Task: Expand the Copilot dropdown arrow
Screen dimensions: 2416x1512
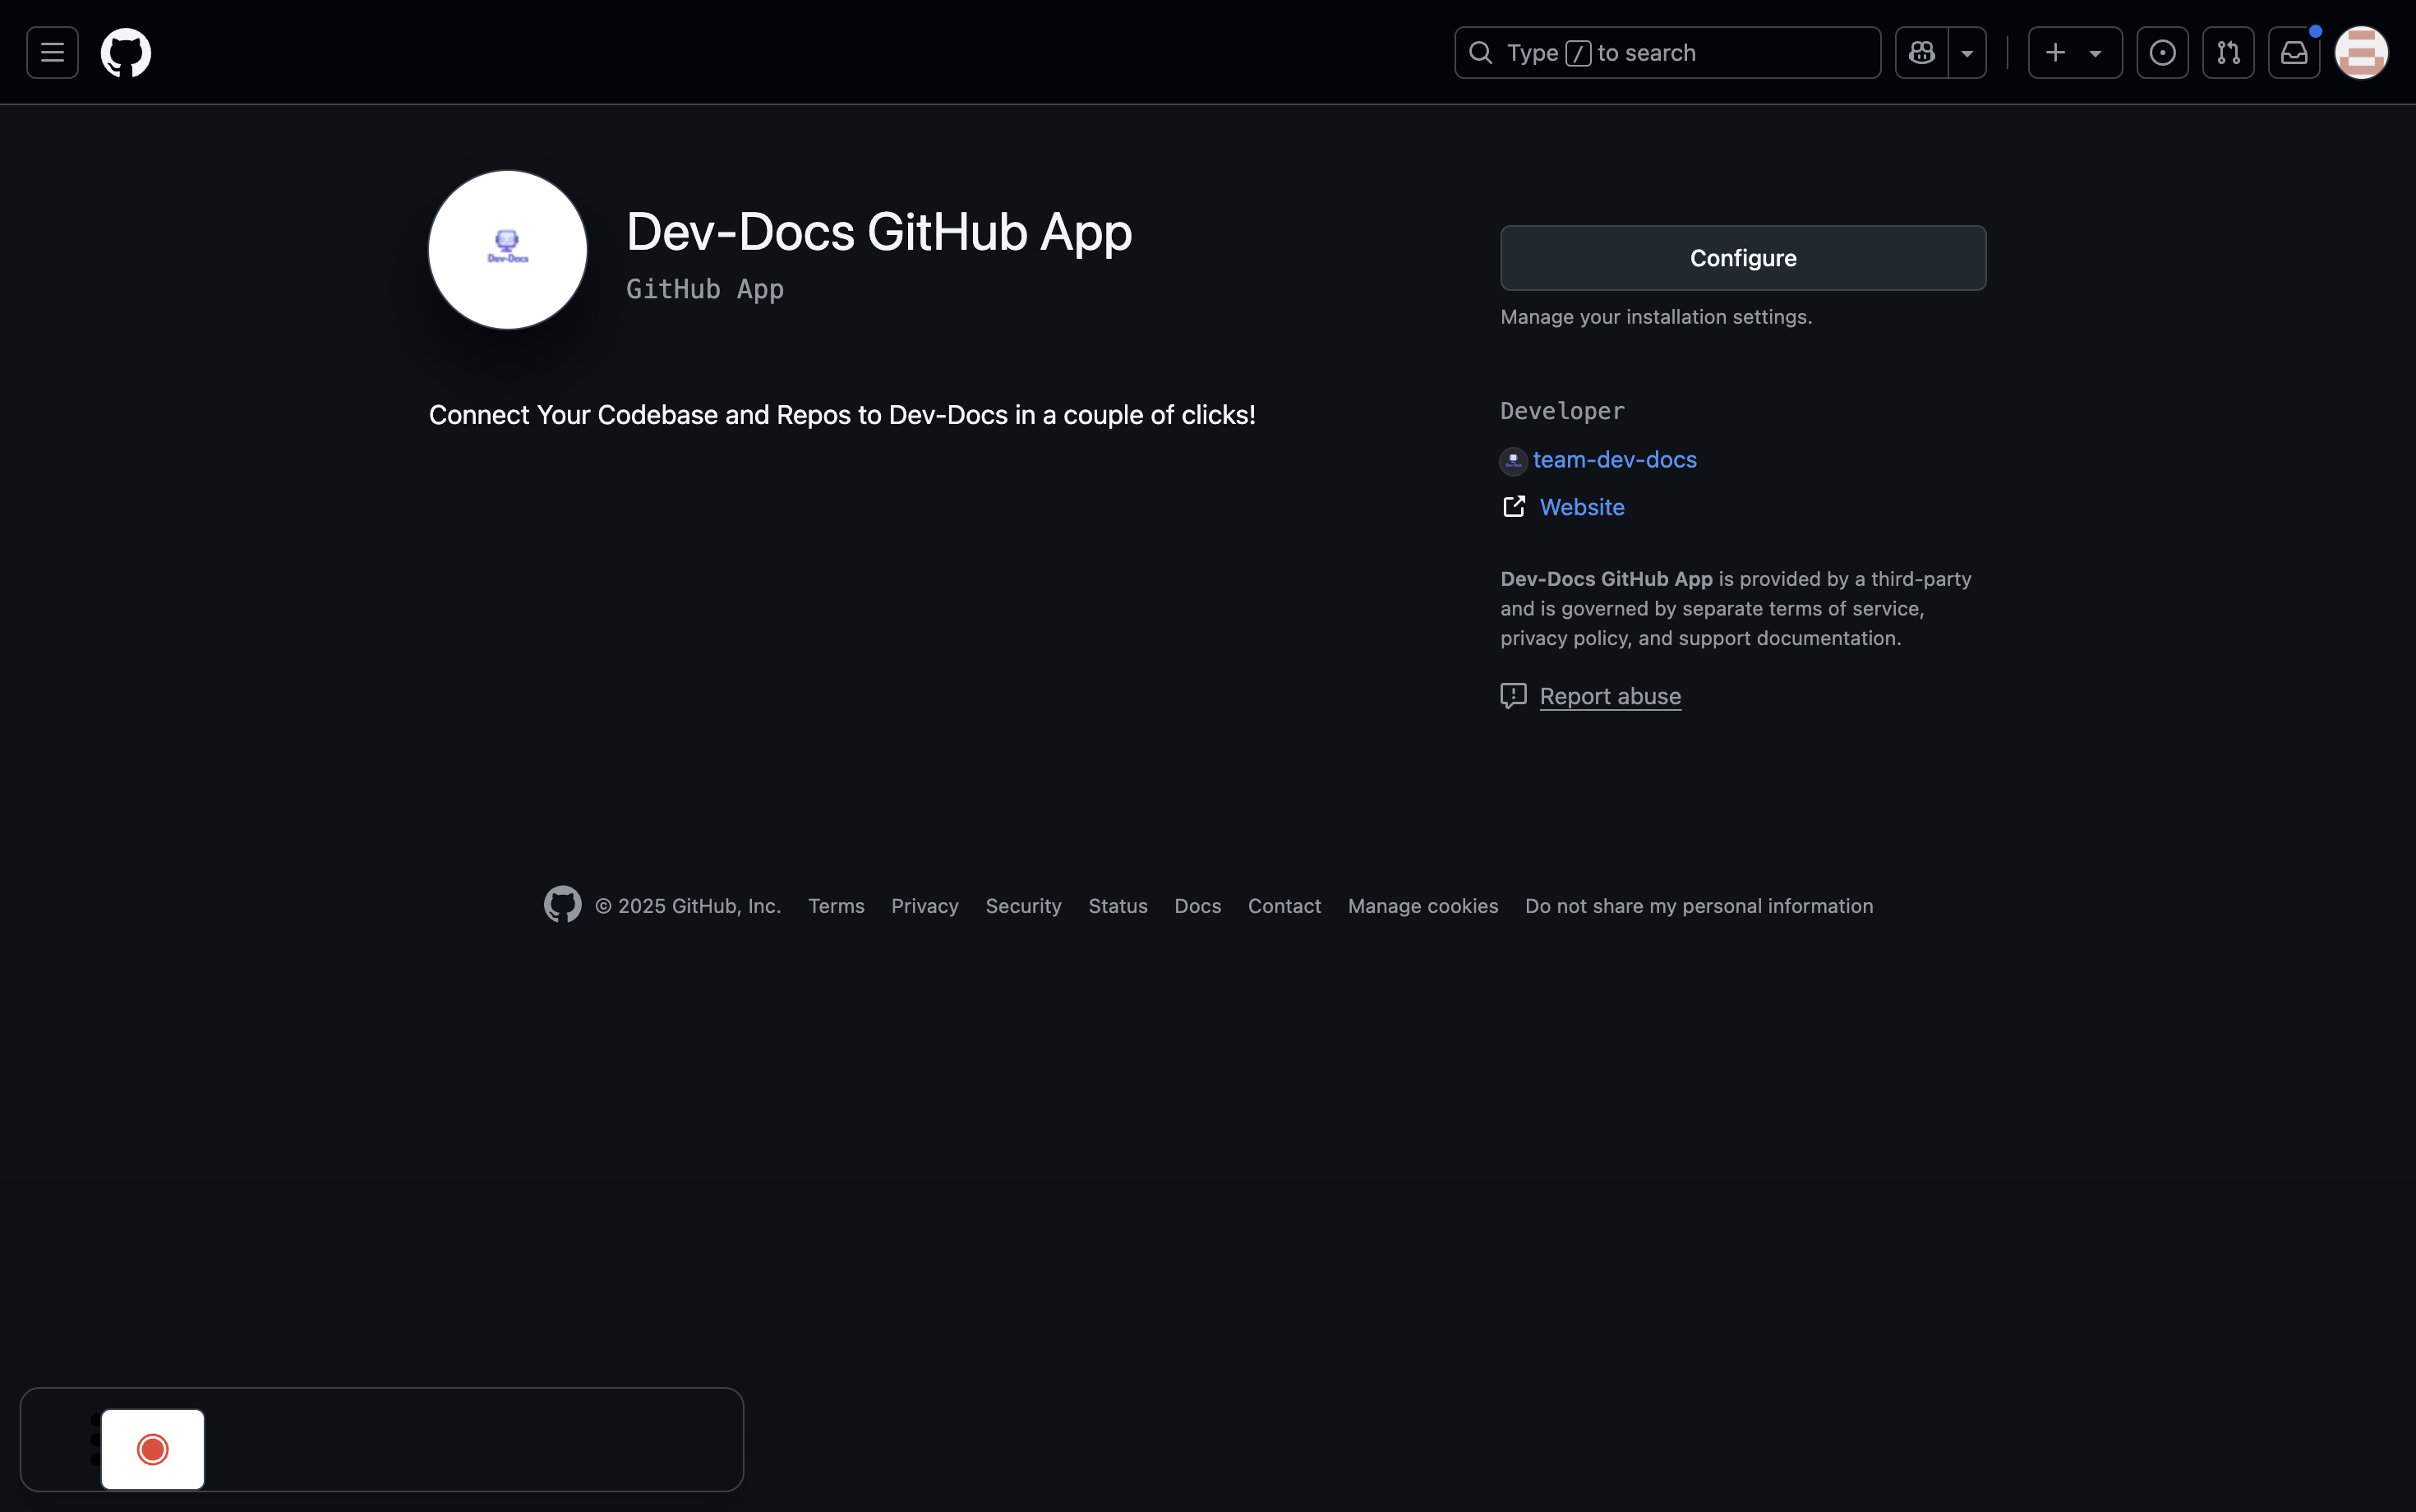Action: (1967, 53)
